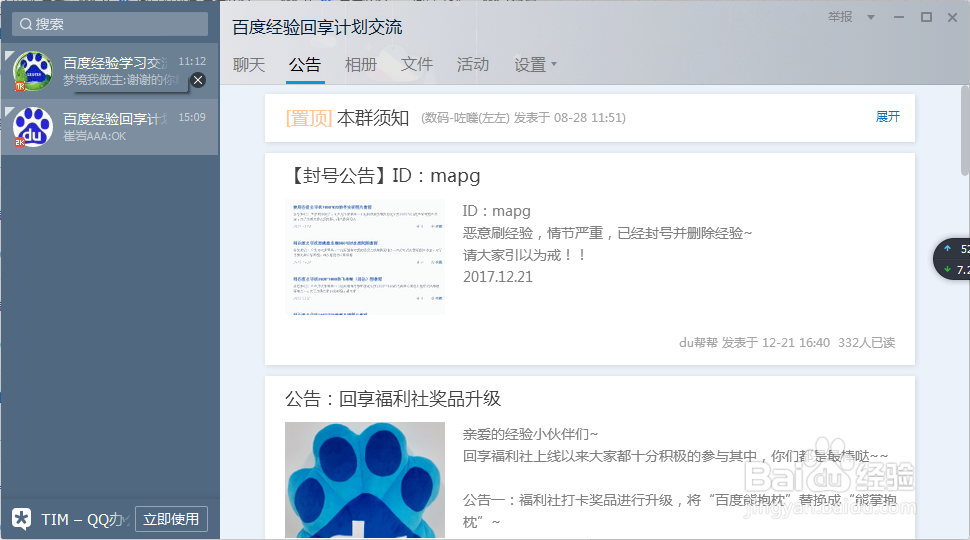Viewport: 970px width, 540px height.
Task: Minimize the QQ group window
Action: (x=899, y=17)
